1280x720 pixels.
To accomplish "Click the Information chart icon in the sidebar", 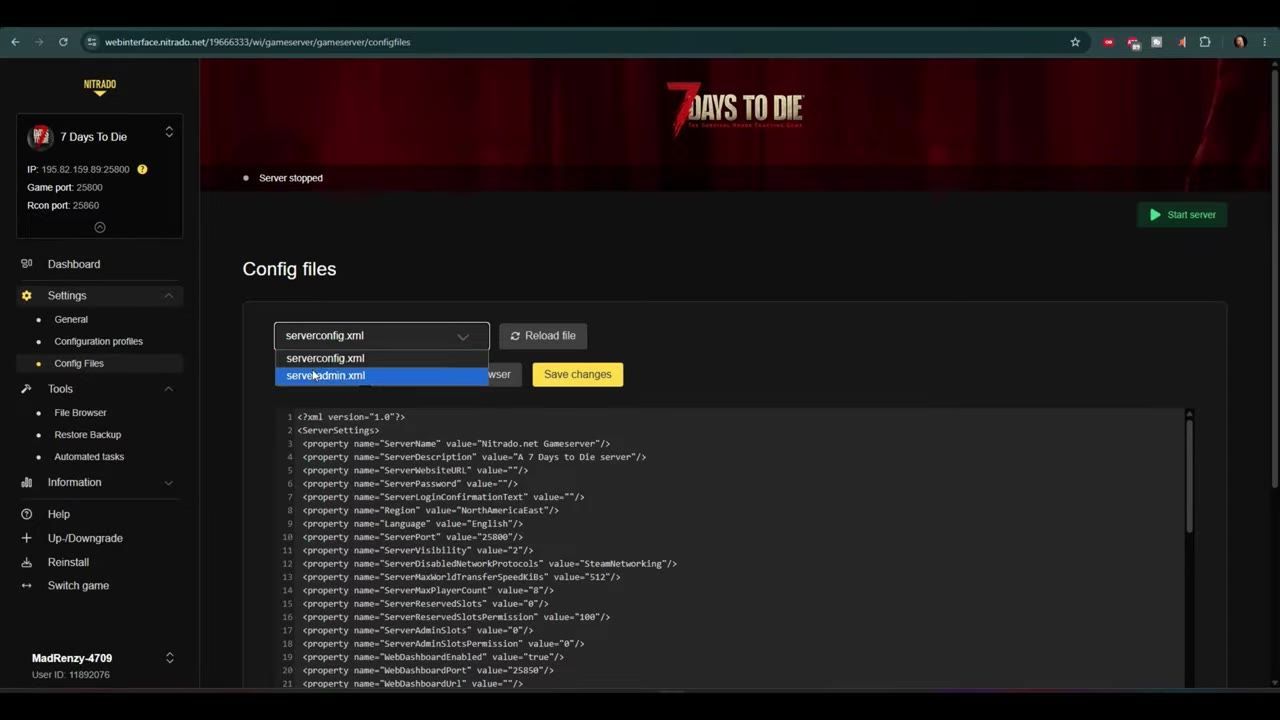I will pyautogui.click(x=27, y=482).
